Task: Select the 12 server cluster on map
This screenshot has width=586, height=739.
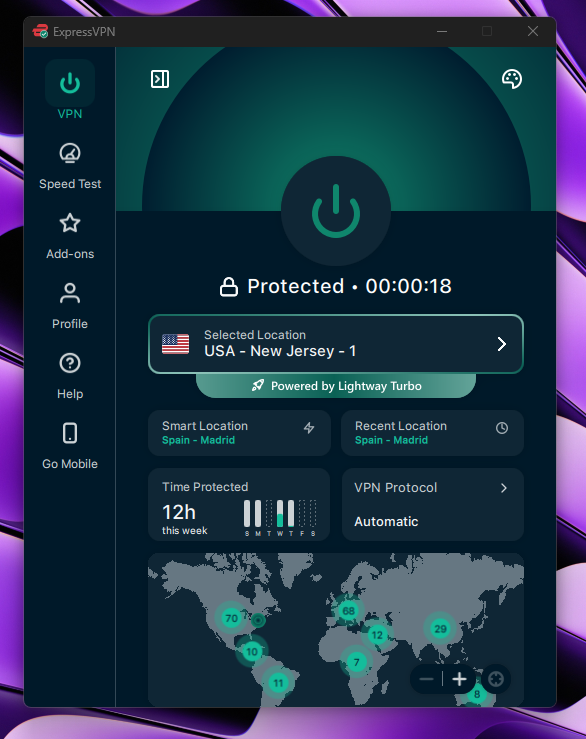Action: pyautogui.click(x=377, y=635)
